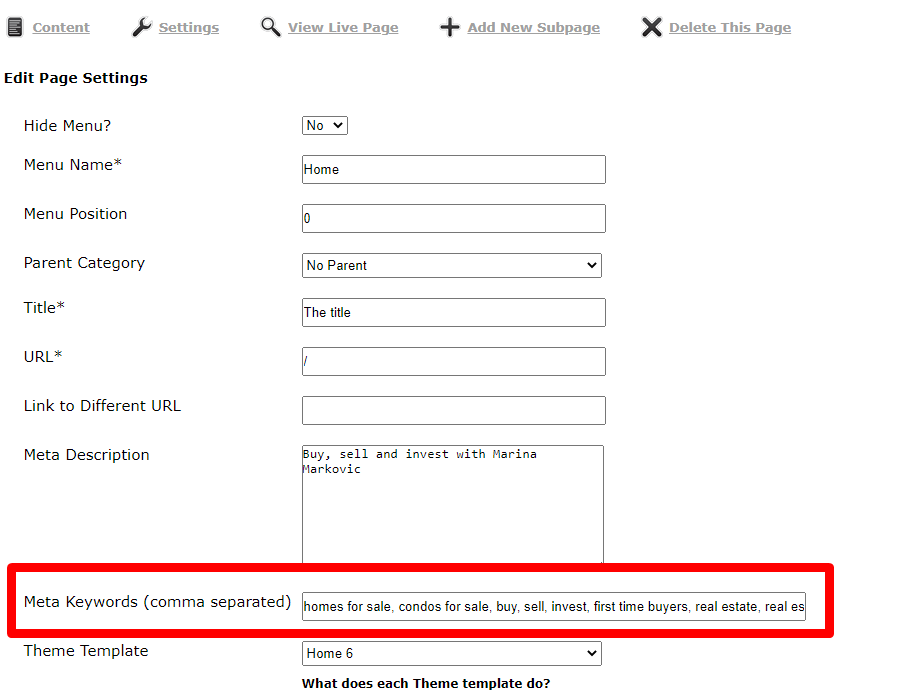Click inside the Meta Description textarea

452,504
